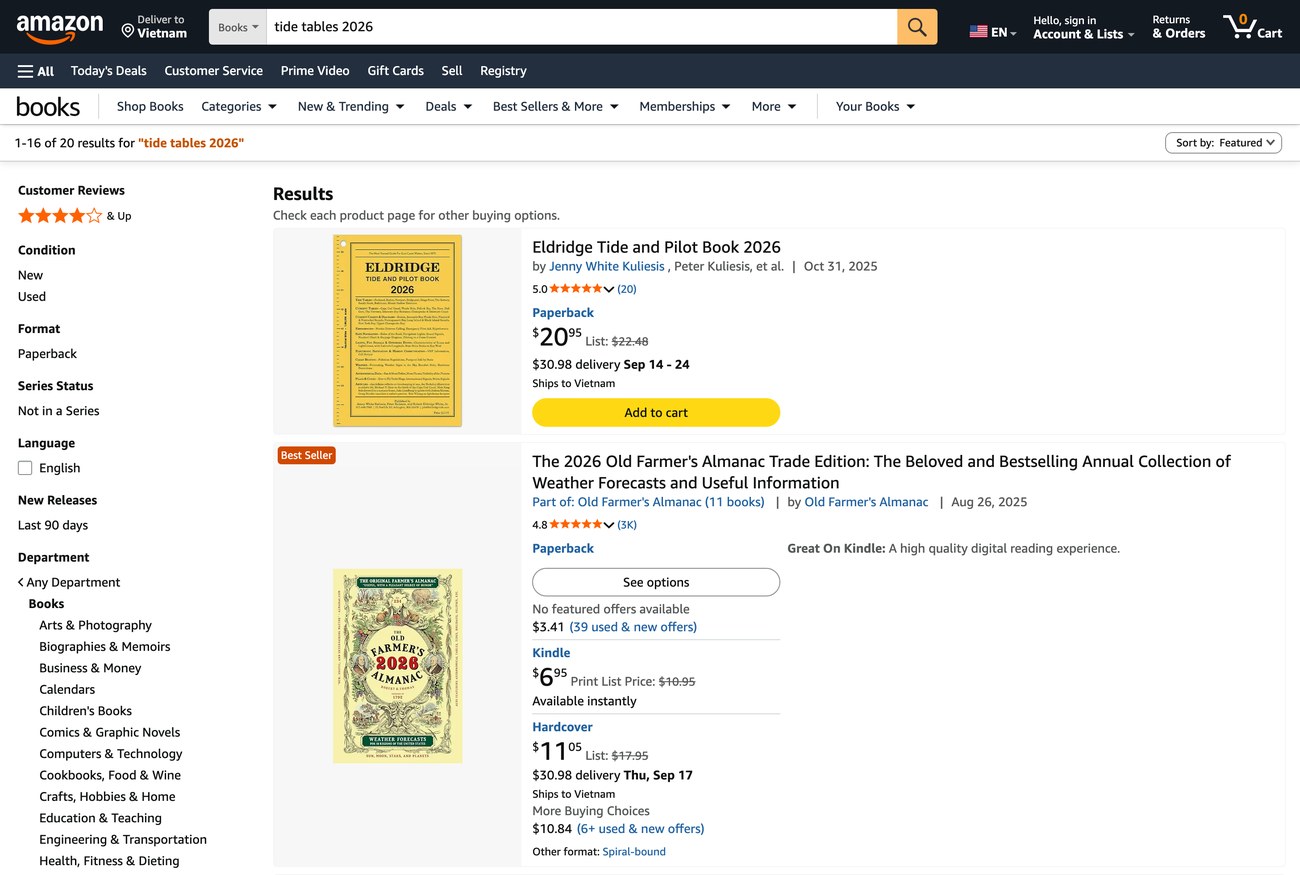Click the Deliver to Vietnam location pin
This screenshot has width=1300, height=875.
[127, 31]
